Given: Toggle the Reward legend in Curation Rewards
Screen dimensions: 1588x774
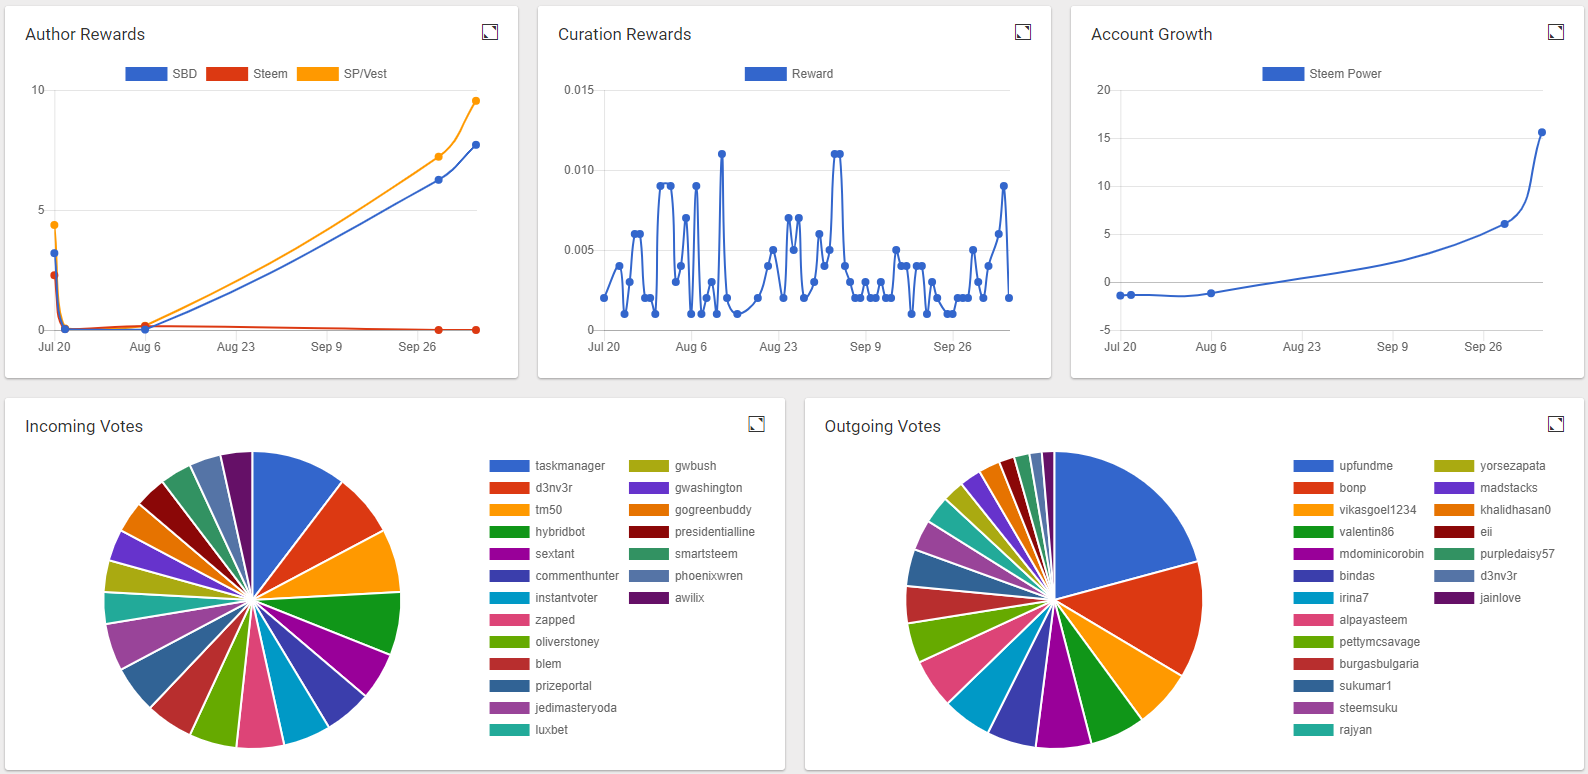Looking at the screenshot, I should [x=789, y=74].
